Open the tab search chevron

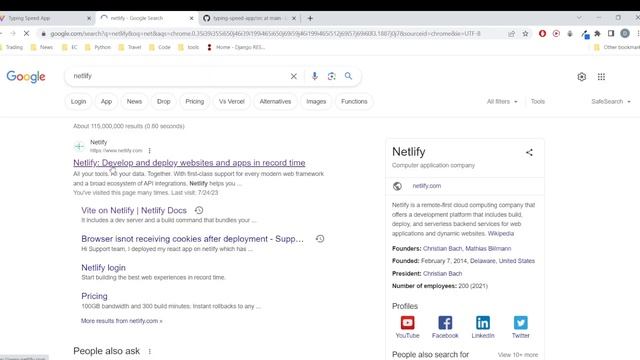coord(579,18)
